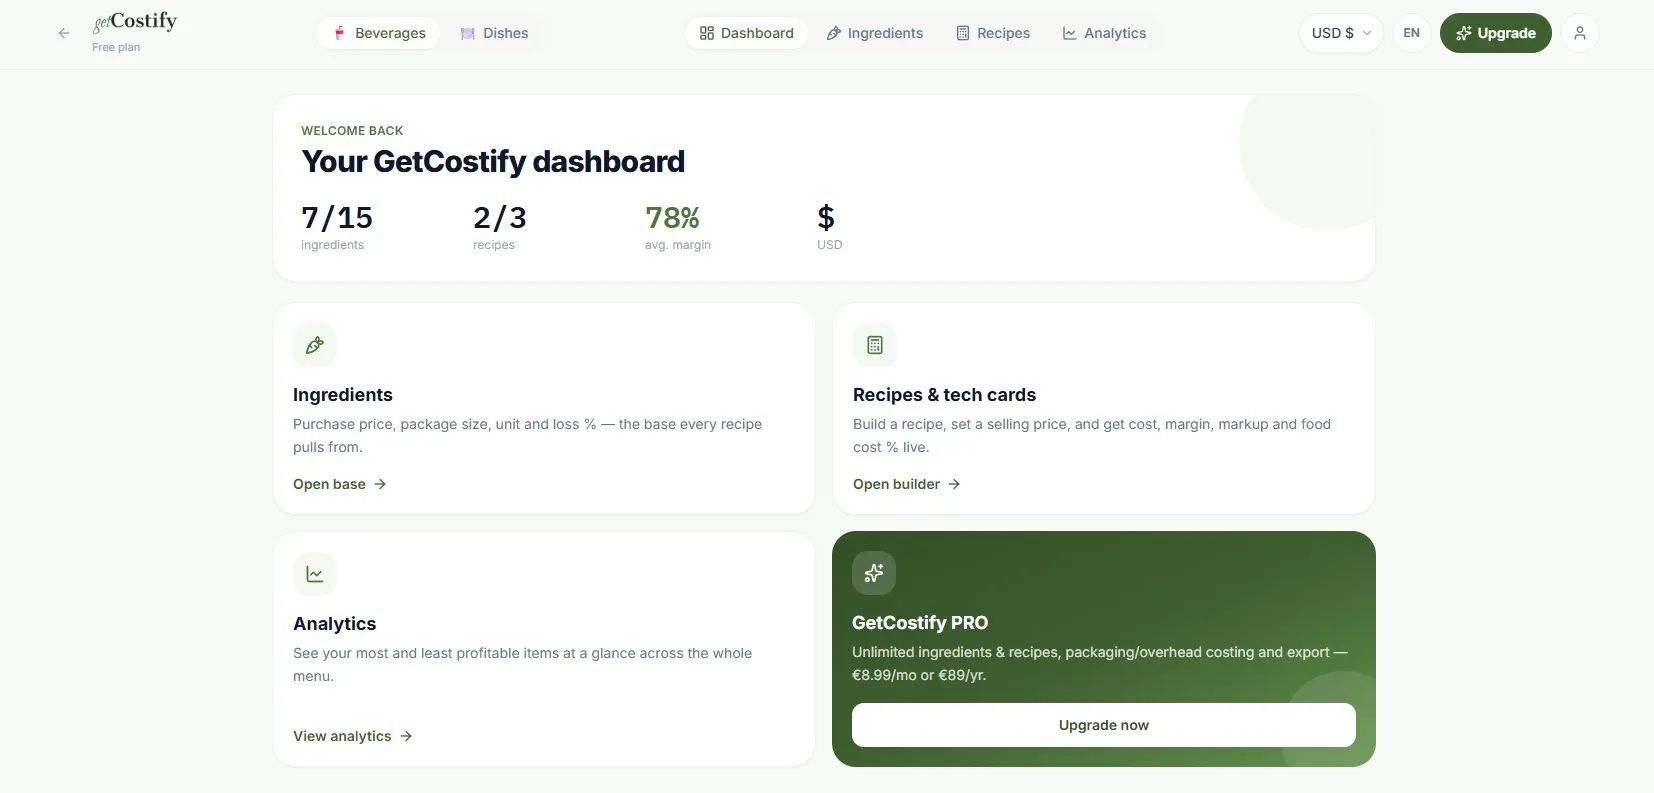Click the Your GetCostify dashboard title
Viewport: 1654px width, 793px height.
pyautogui.click(x=493, y=161)
